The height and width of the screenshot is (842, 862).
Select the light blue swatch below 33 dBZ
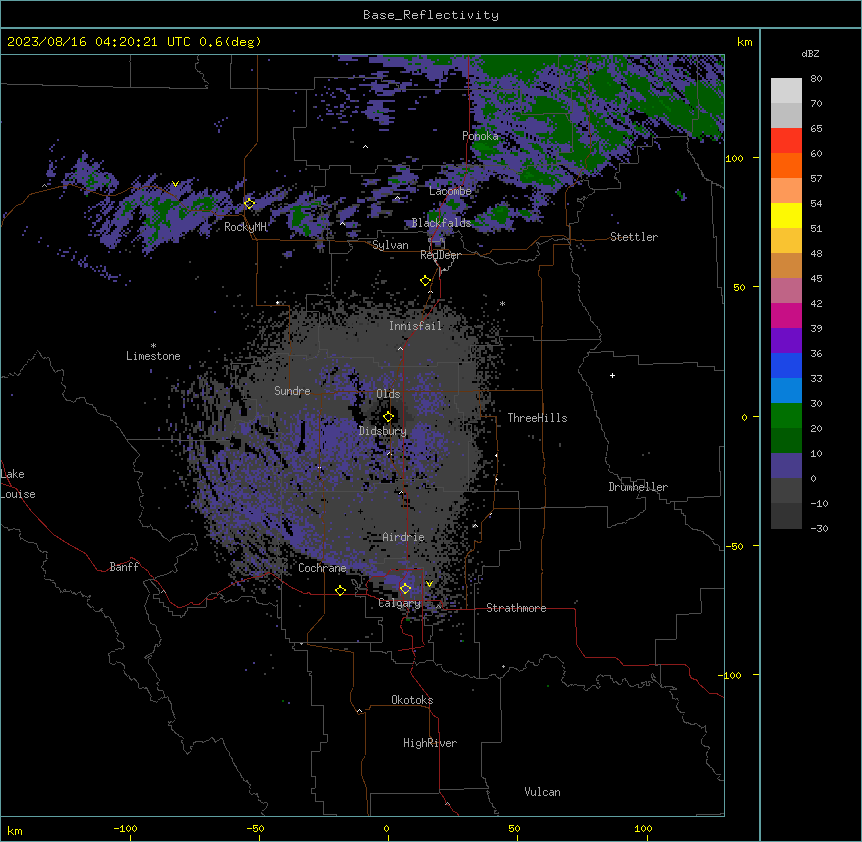click(786, 391)
